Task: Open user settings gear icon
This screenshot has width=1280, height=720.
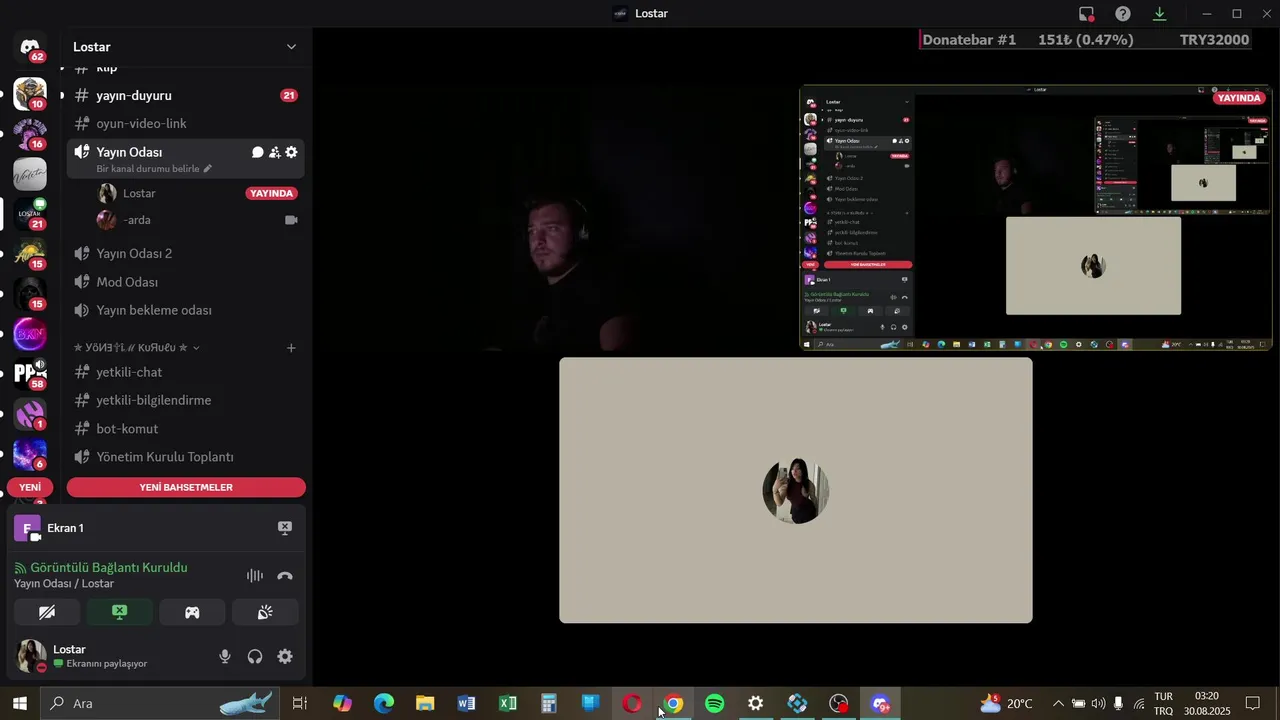Action: click(x=285, y=656)
